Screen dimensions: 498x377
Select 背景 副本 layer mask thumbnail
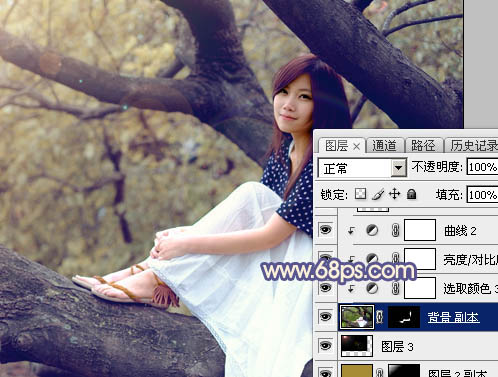click(404, 317)
